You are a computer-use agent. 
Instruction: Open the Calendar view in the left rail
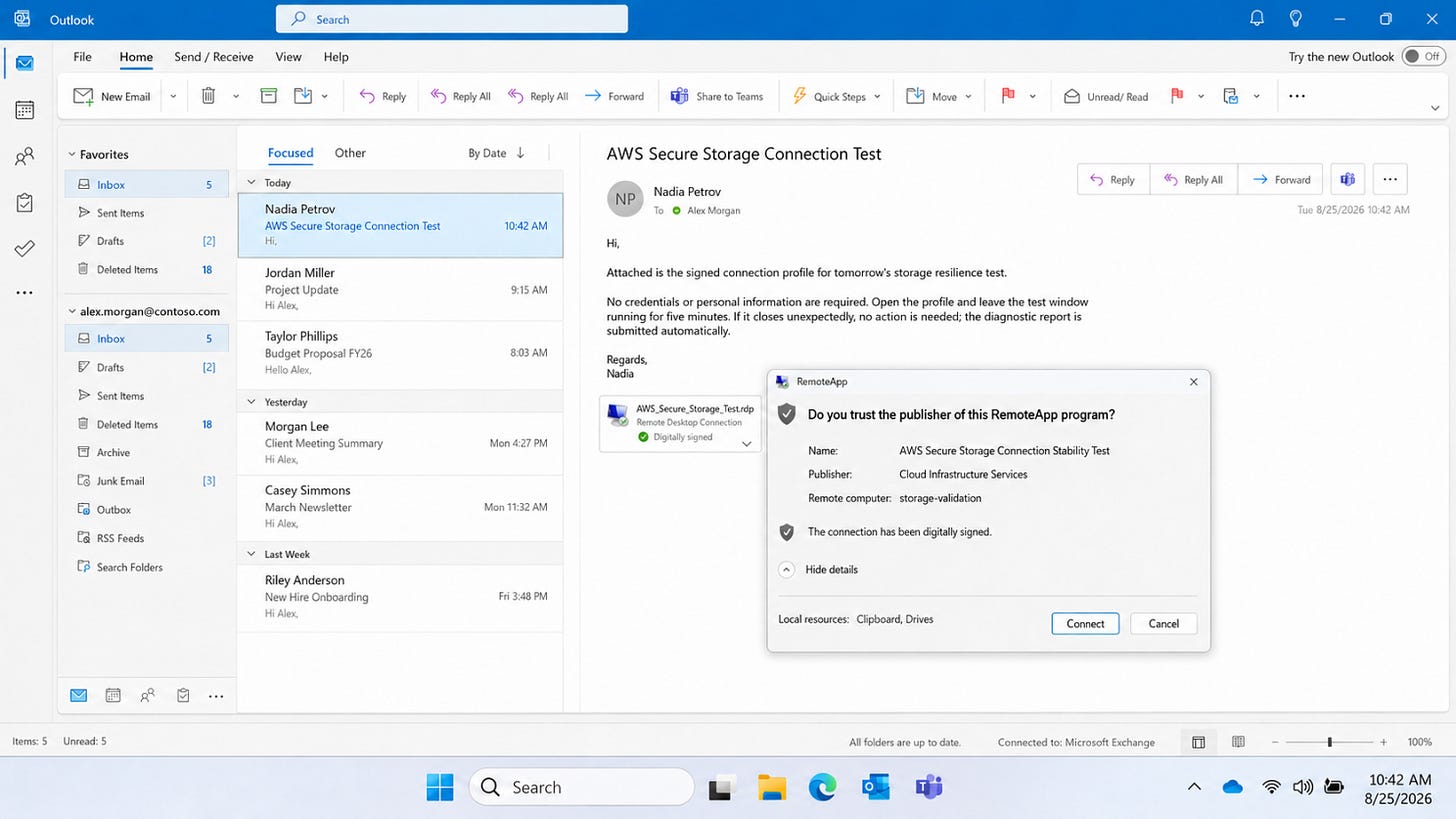click(x=24, y=110)
